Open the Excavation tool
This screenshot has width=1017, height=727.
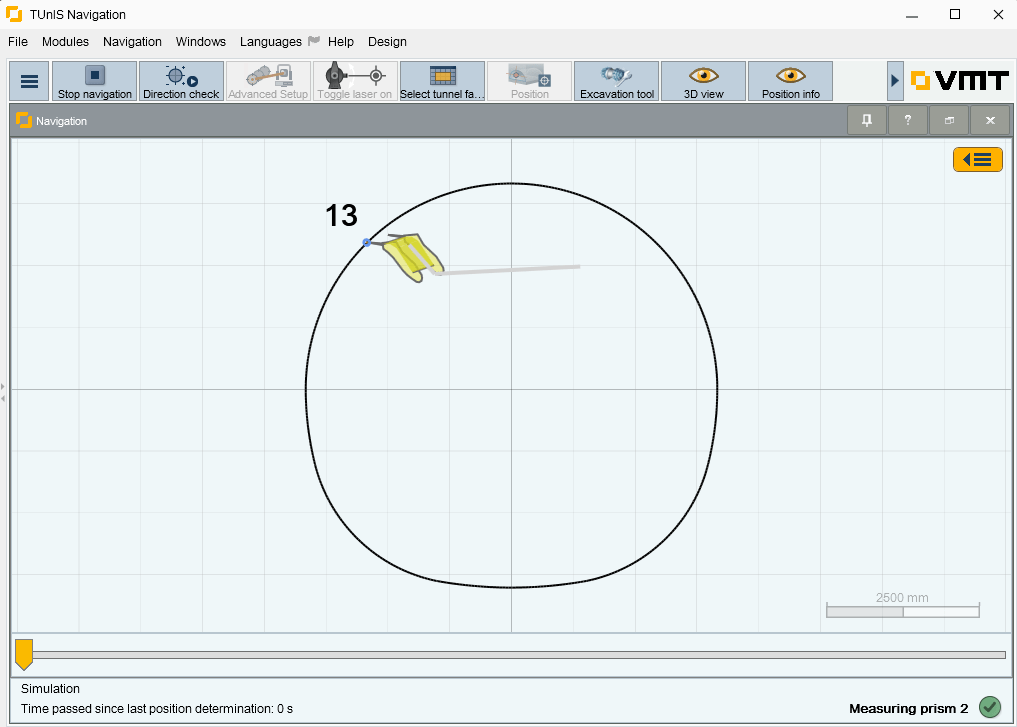pyautogui.click(x=616, y=81)
